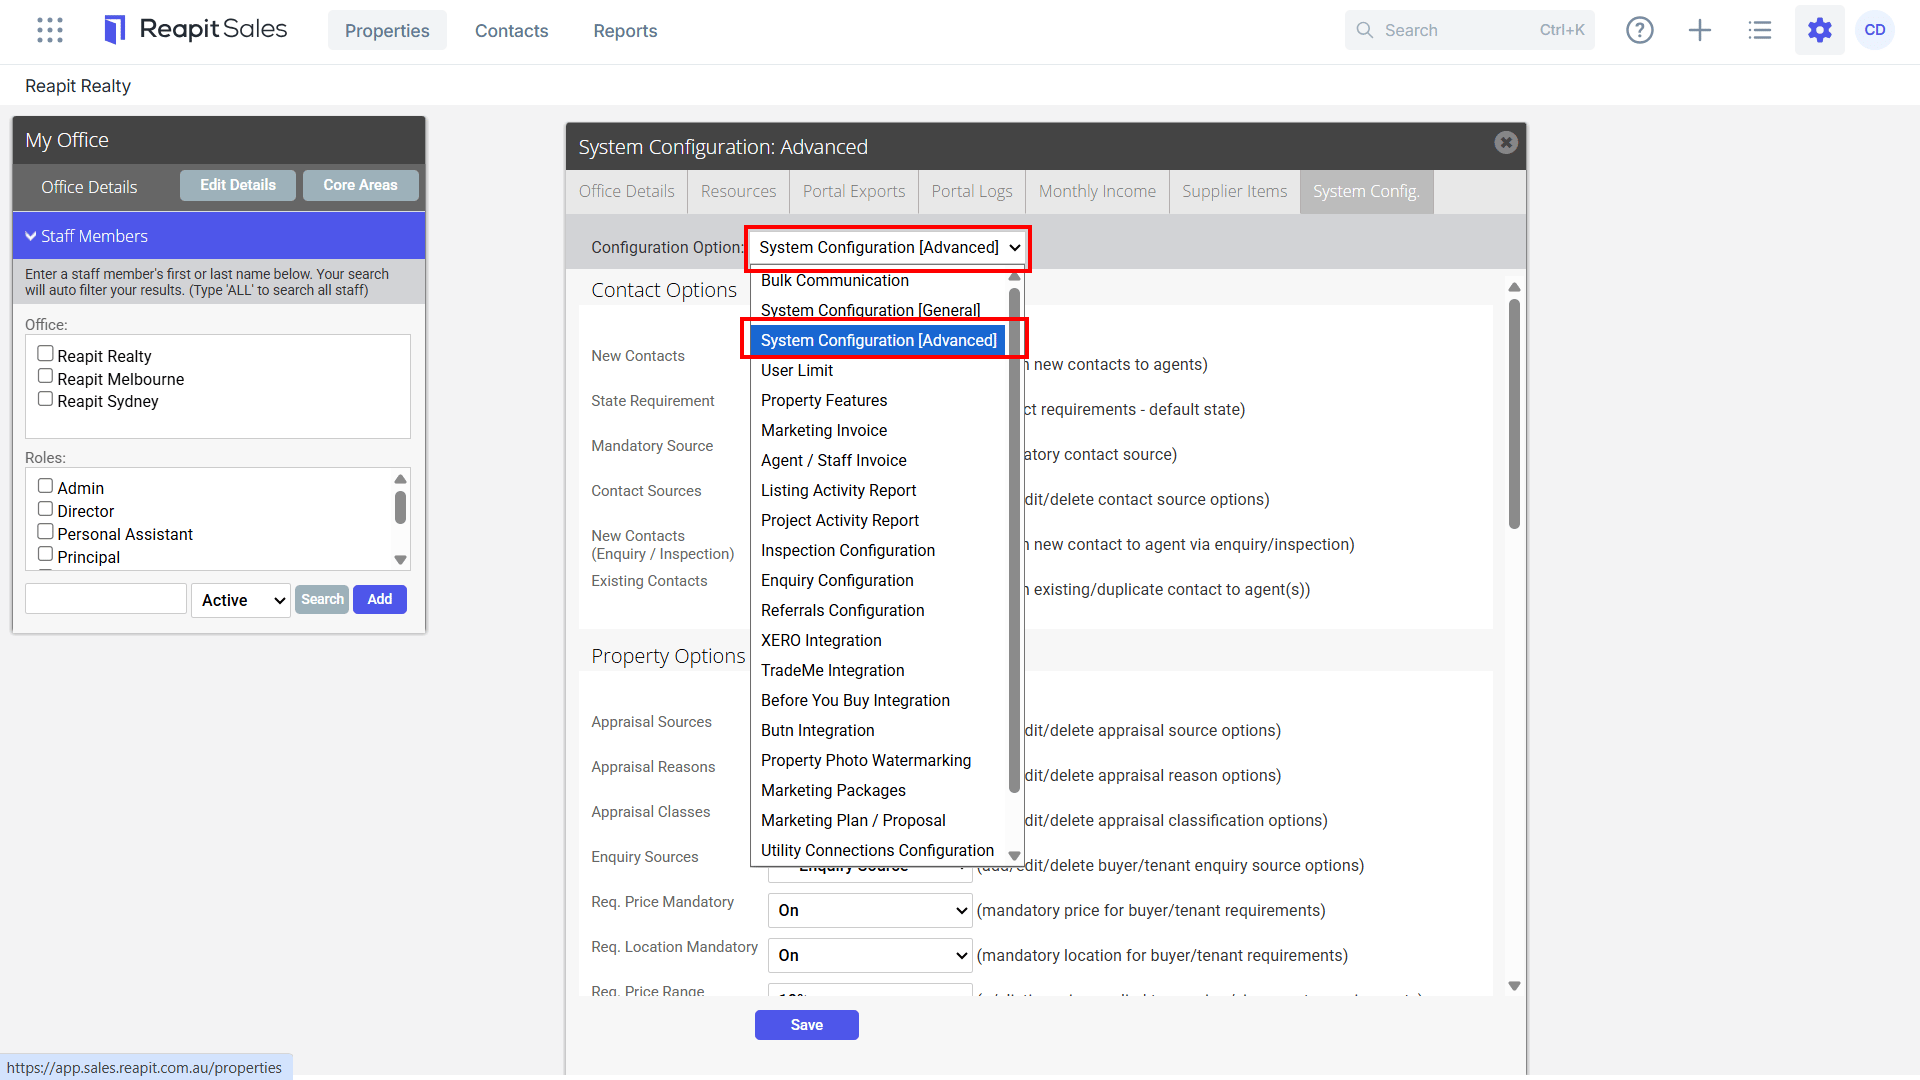This screenshot has width=1920, height=1080.
Task: Open the apps grid menu icon
Action: [x=50, y=30]
